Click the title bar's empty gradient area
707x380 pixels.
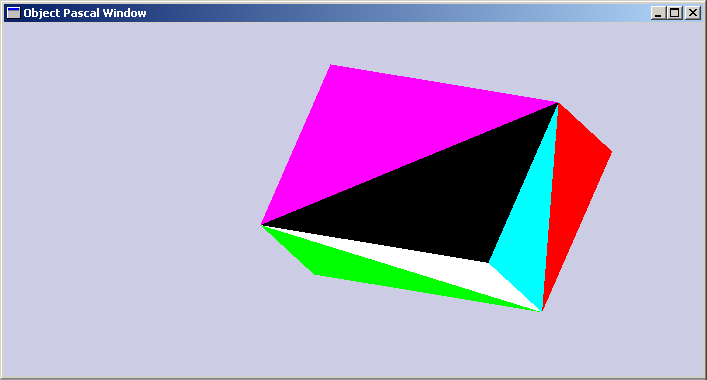[x=397, y=13]
